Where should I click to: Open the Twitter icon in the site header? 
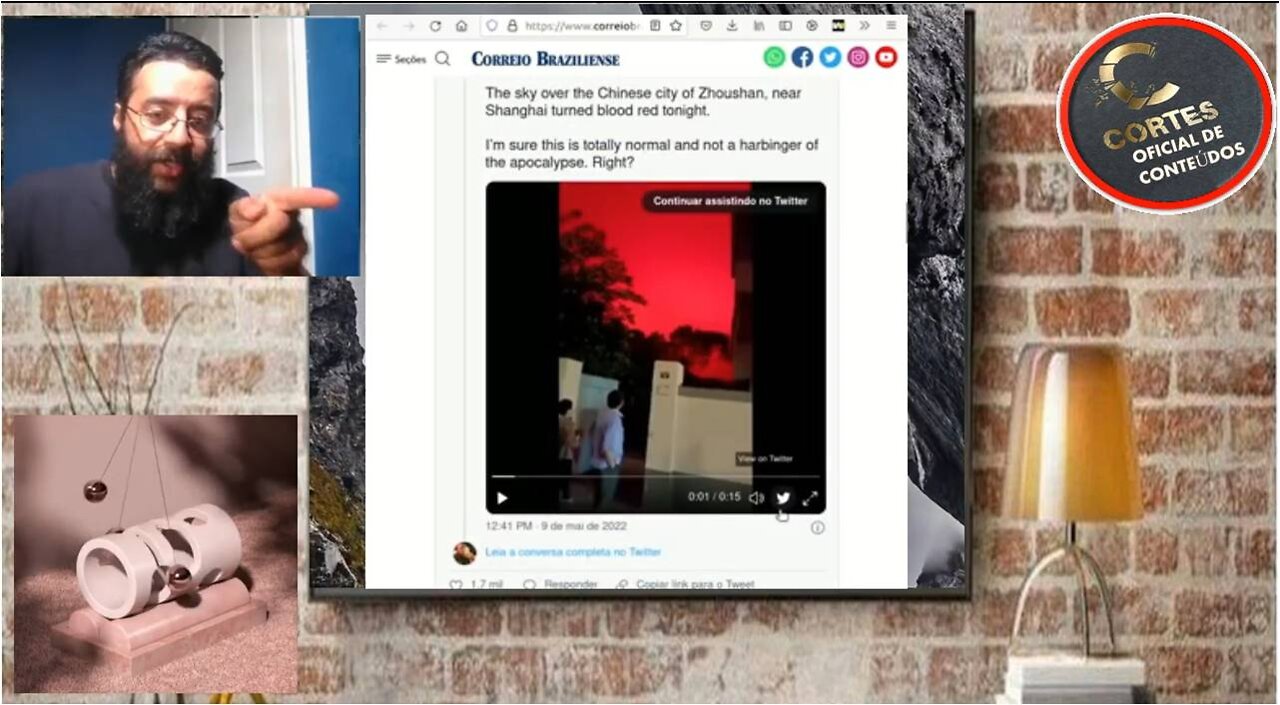830,58
